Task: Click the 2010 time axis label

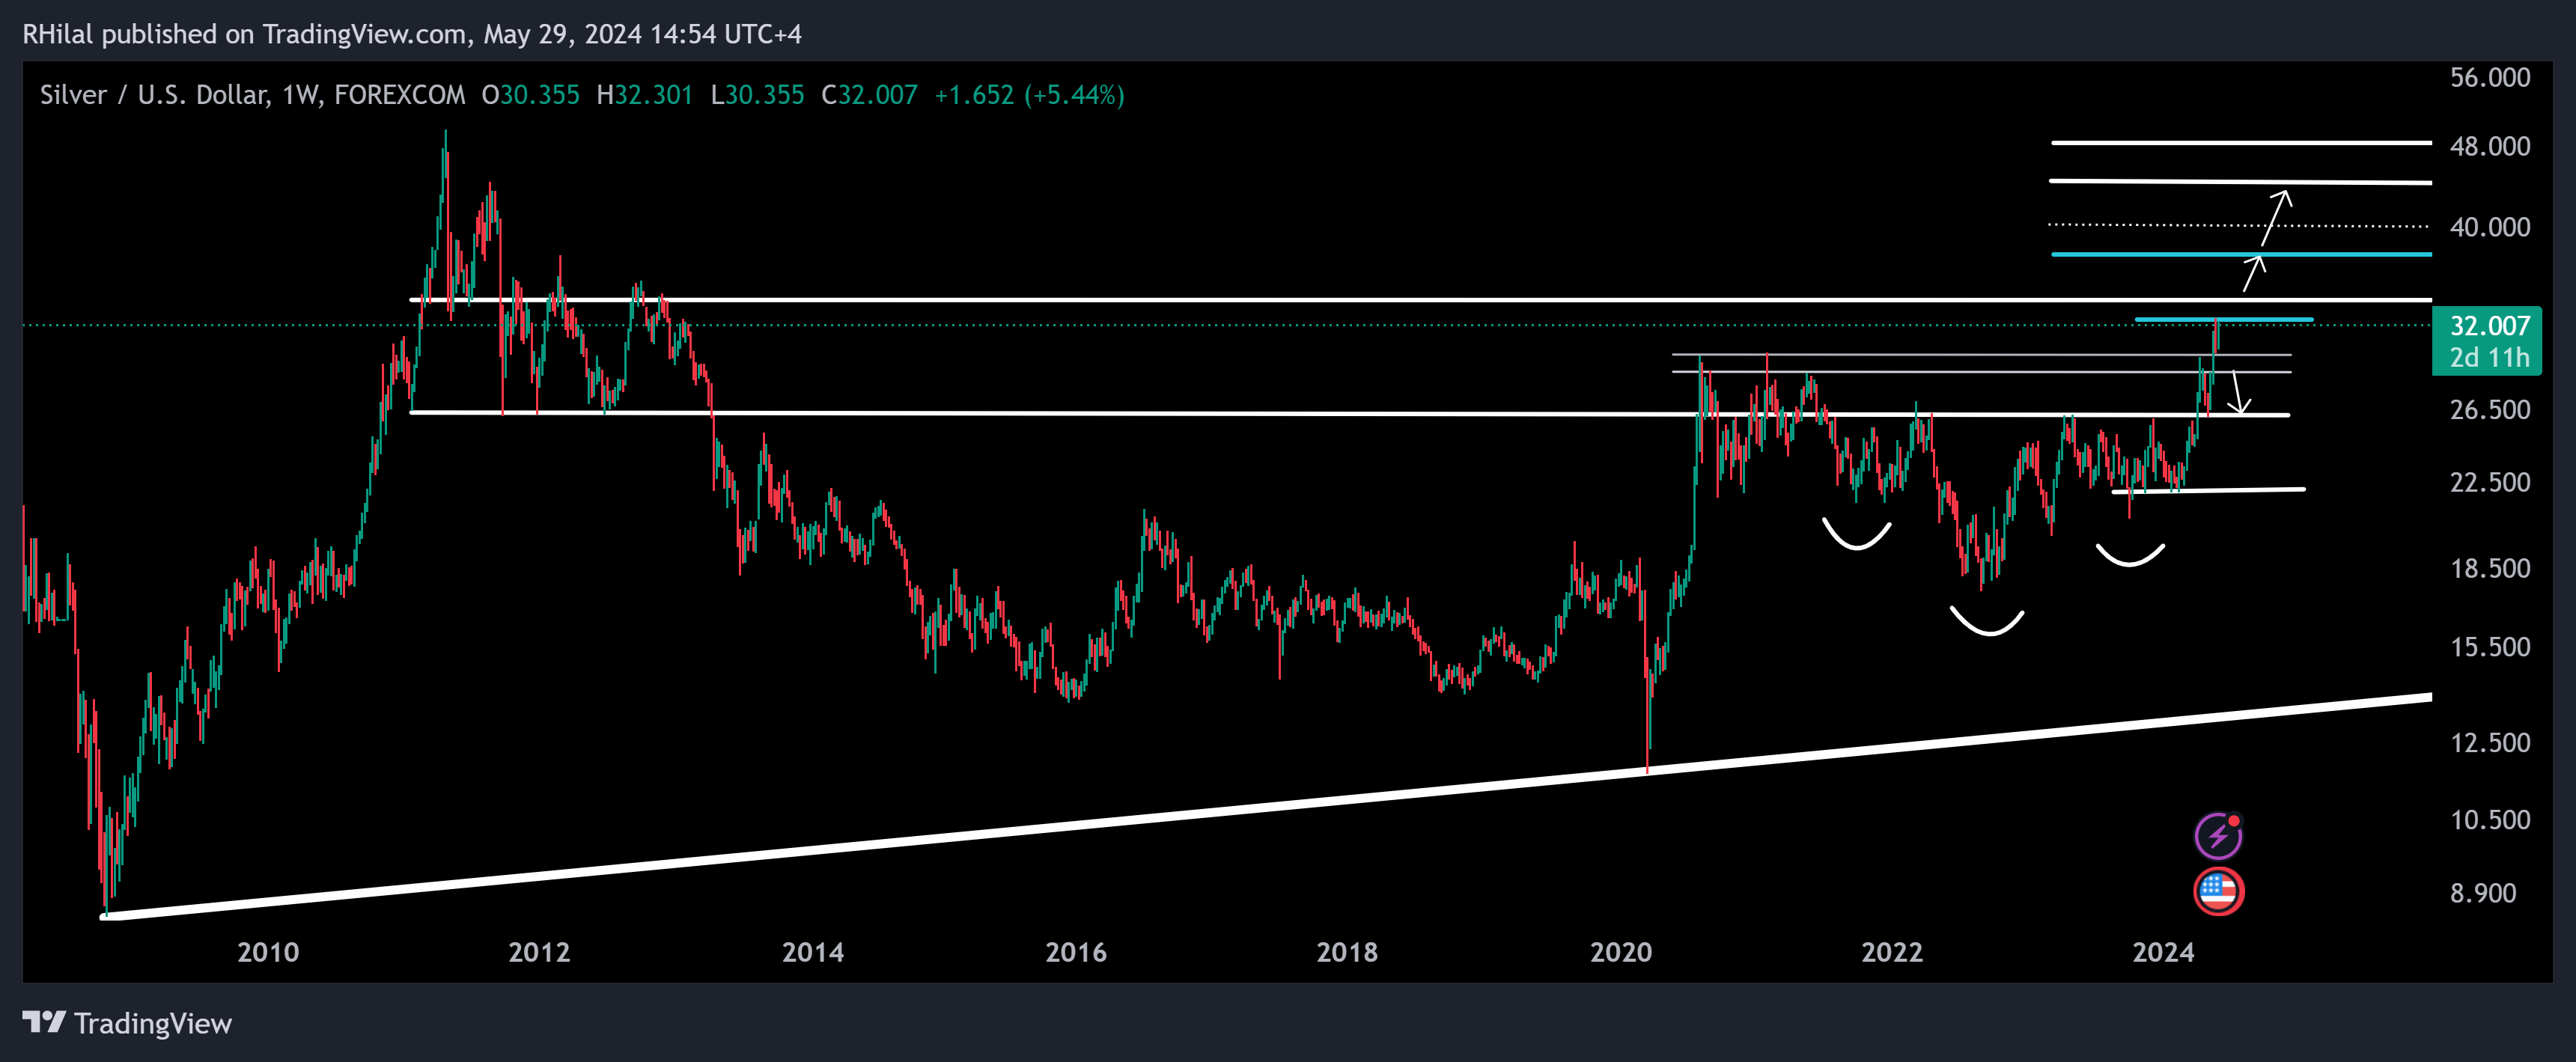Action: point(268,952)
